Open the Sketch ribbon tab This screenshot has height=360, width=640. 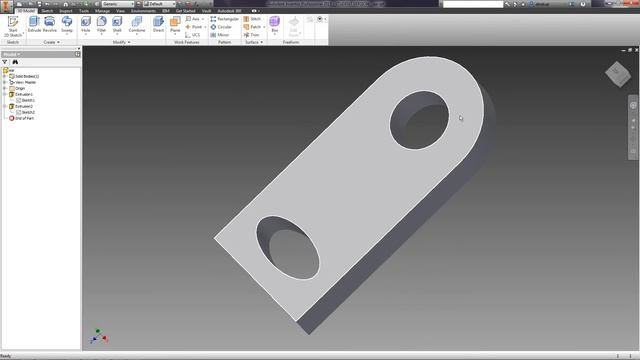click(47, 11)
